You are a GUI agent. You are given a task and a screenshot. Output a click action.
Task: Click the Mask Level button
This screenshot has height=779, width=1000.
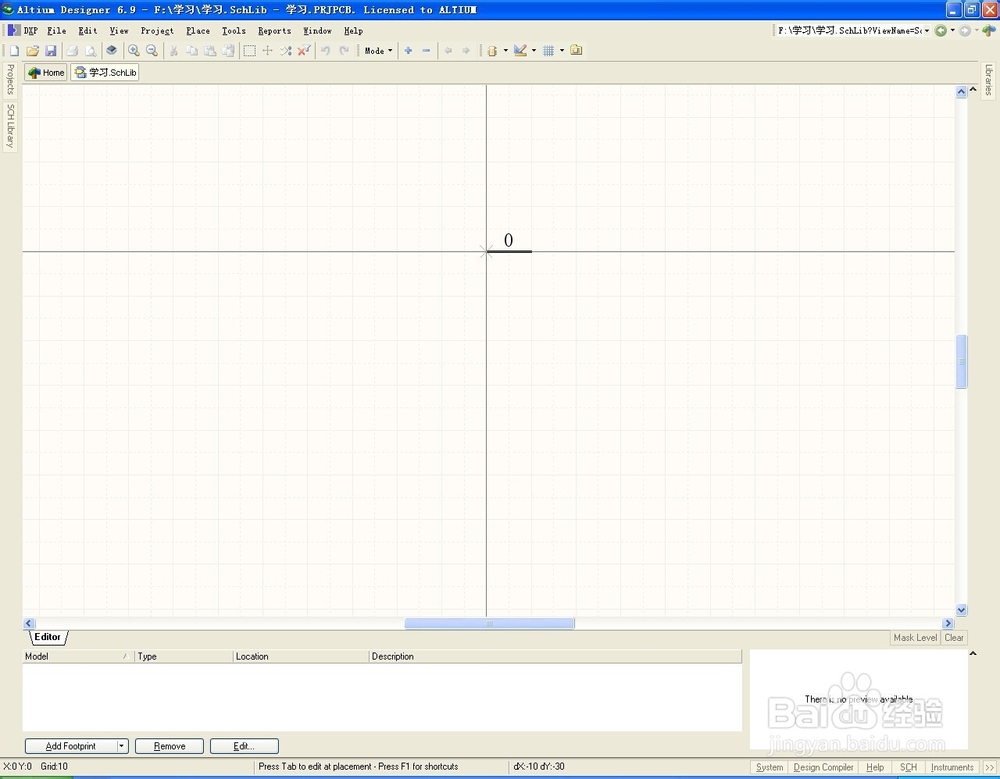pos(915,637)
